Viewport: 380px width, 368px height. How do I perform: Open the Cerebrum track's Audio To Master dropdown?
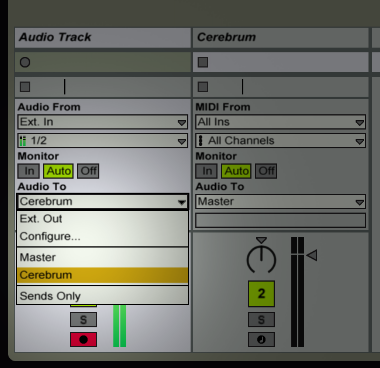(280, 202)
